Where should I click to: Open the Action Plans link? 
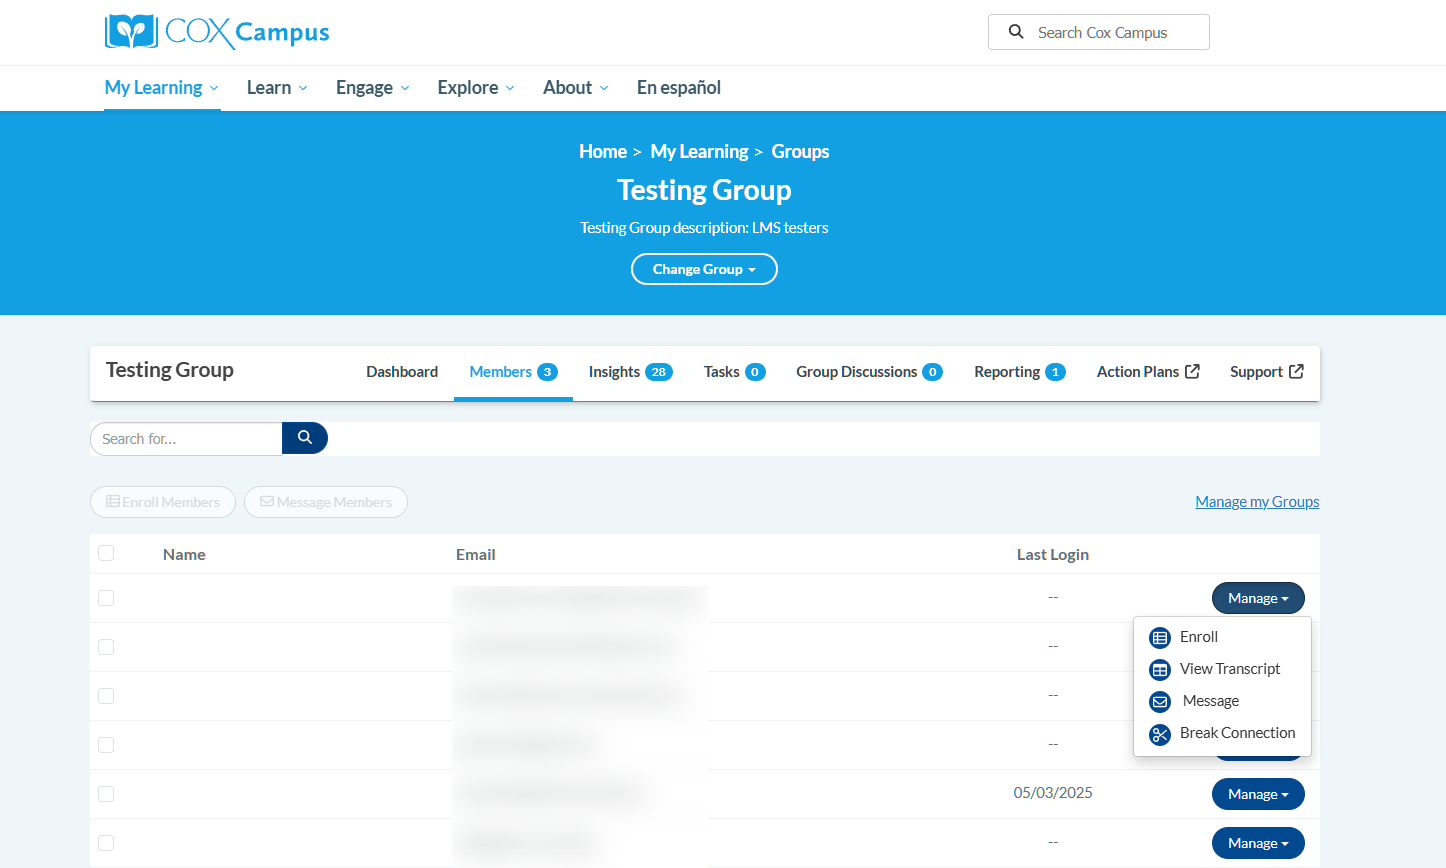click(x=1148, y=372)
